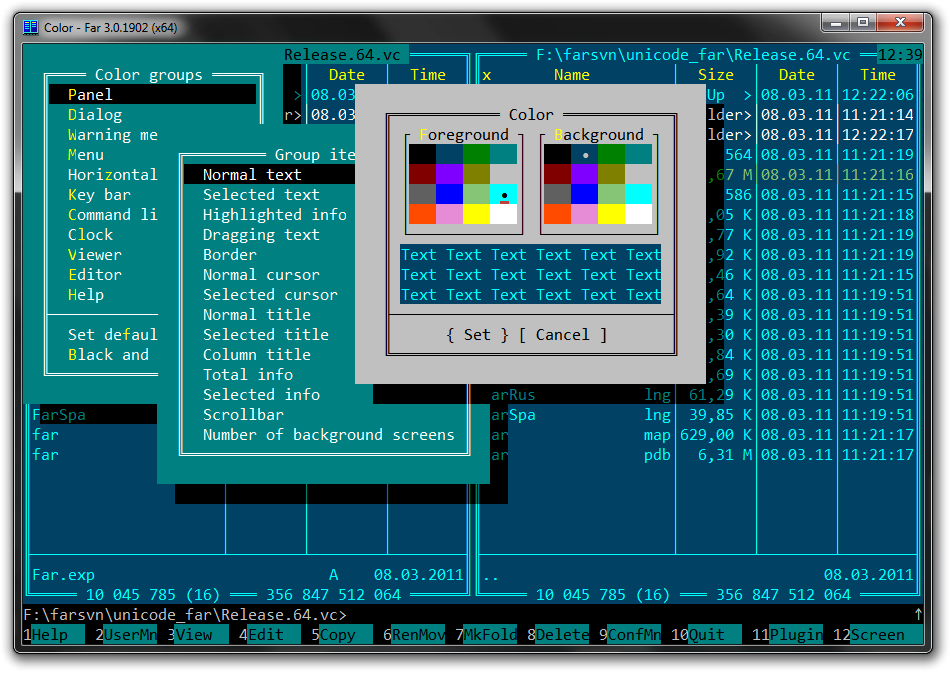The width and height of the screenshot is (950, 673).
Task: Select the orange background color swatch
Action: 557,214
